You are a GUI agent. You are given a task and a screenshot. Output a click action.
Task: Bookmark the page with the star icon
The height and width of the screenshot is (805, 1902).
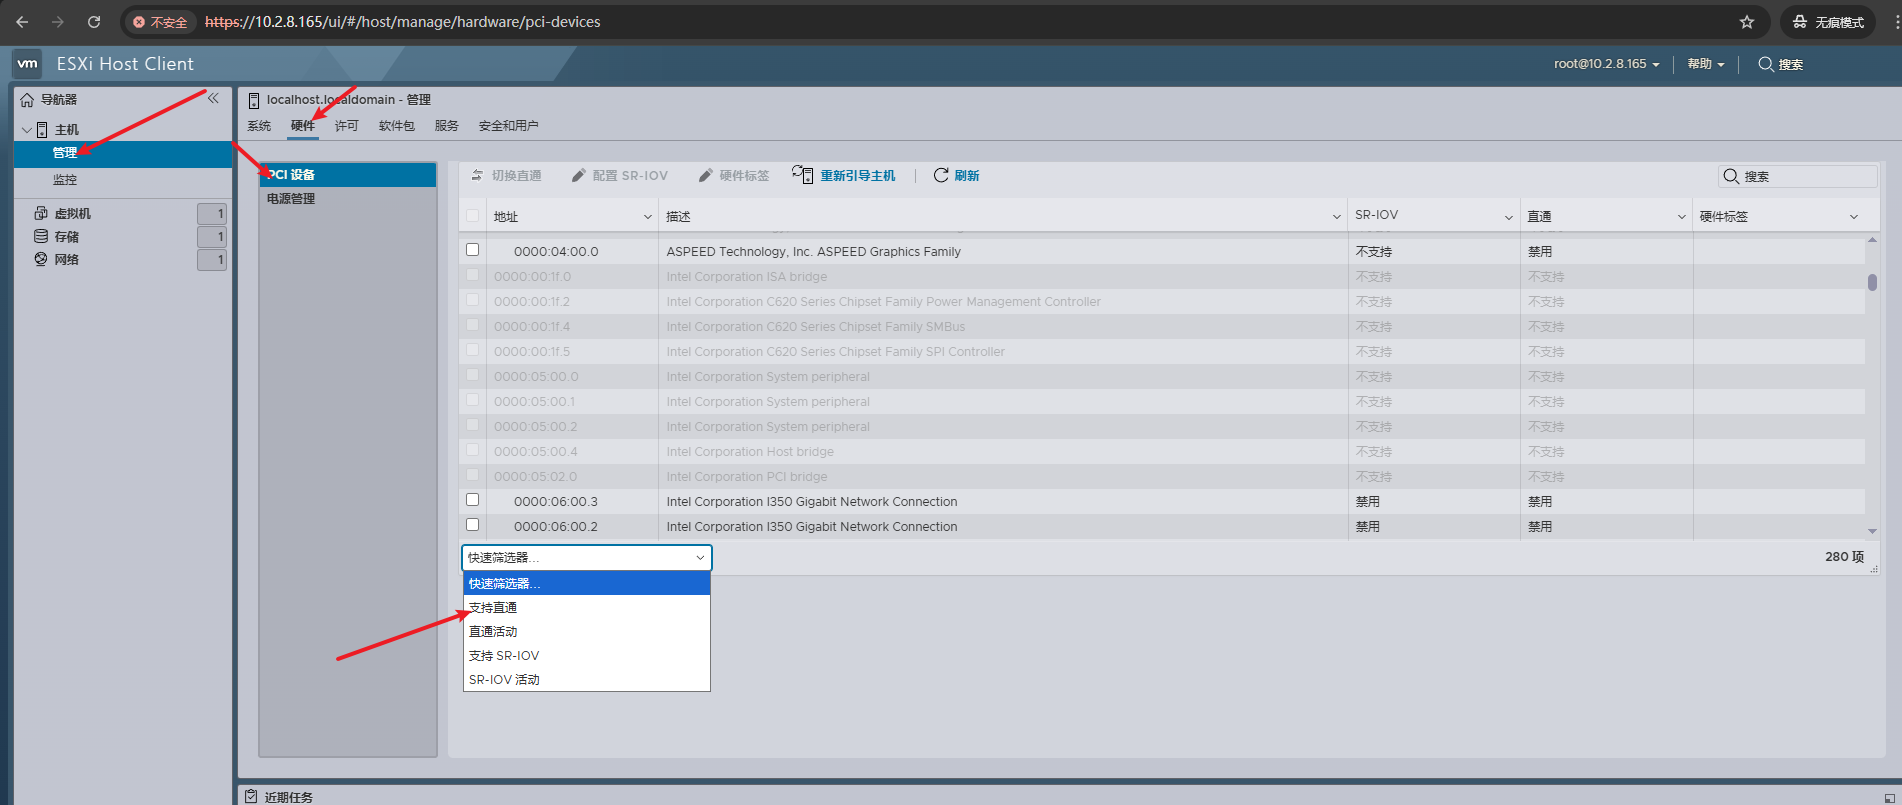(x=1747, y=22)
